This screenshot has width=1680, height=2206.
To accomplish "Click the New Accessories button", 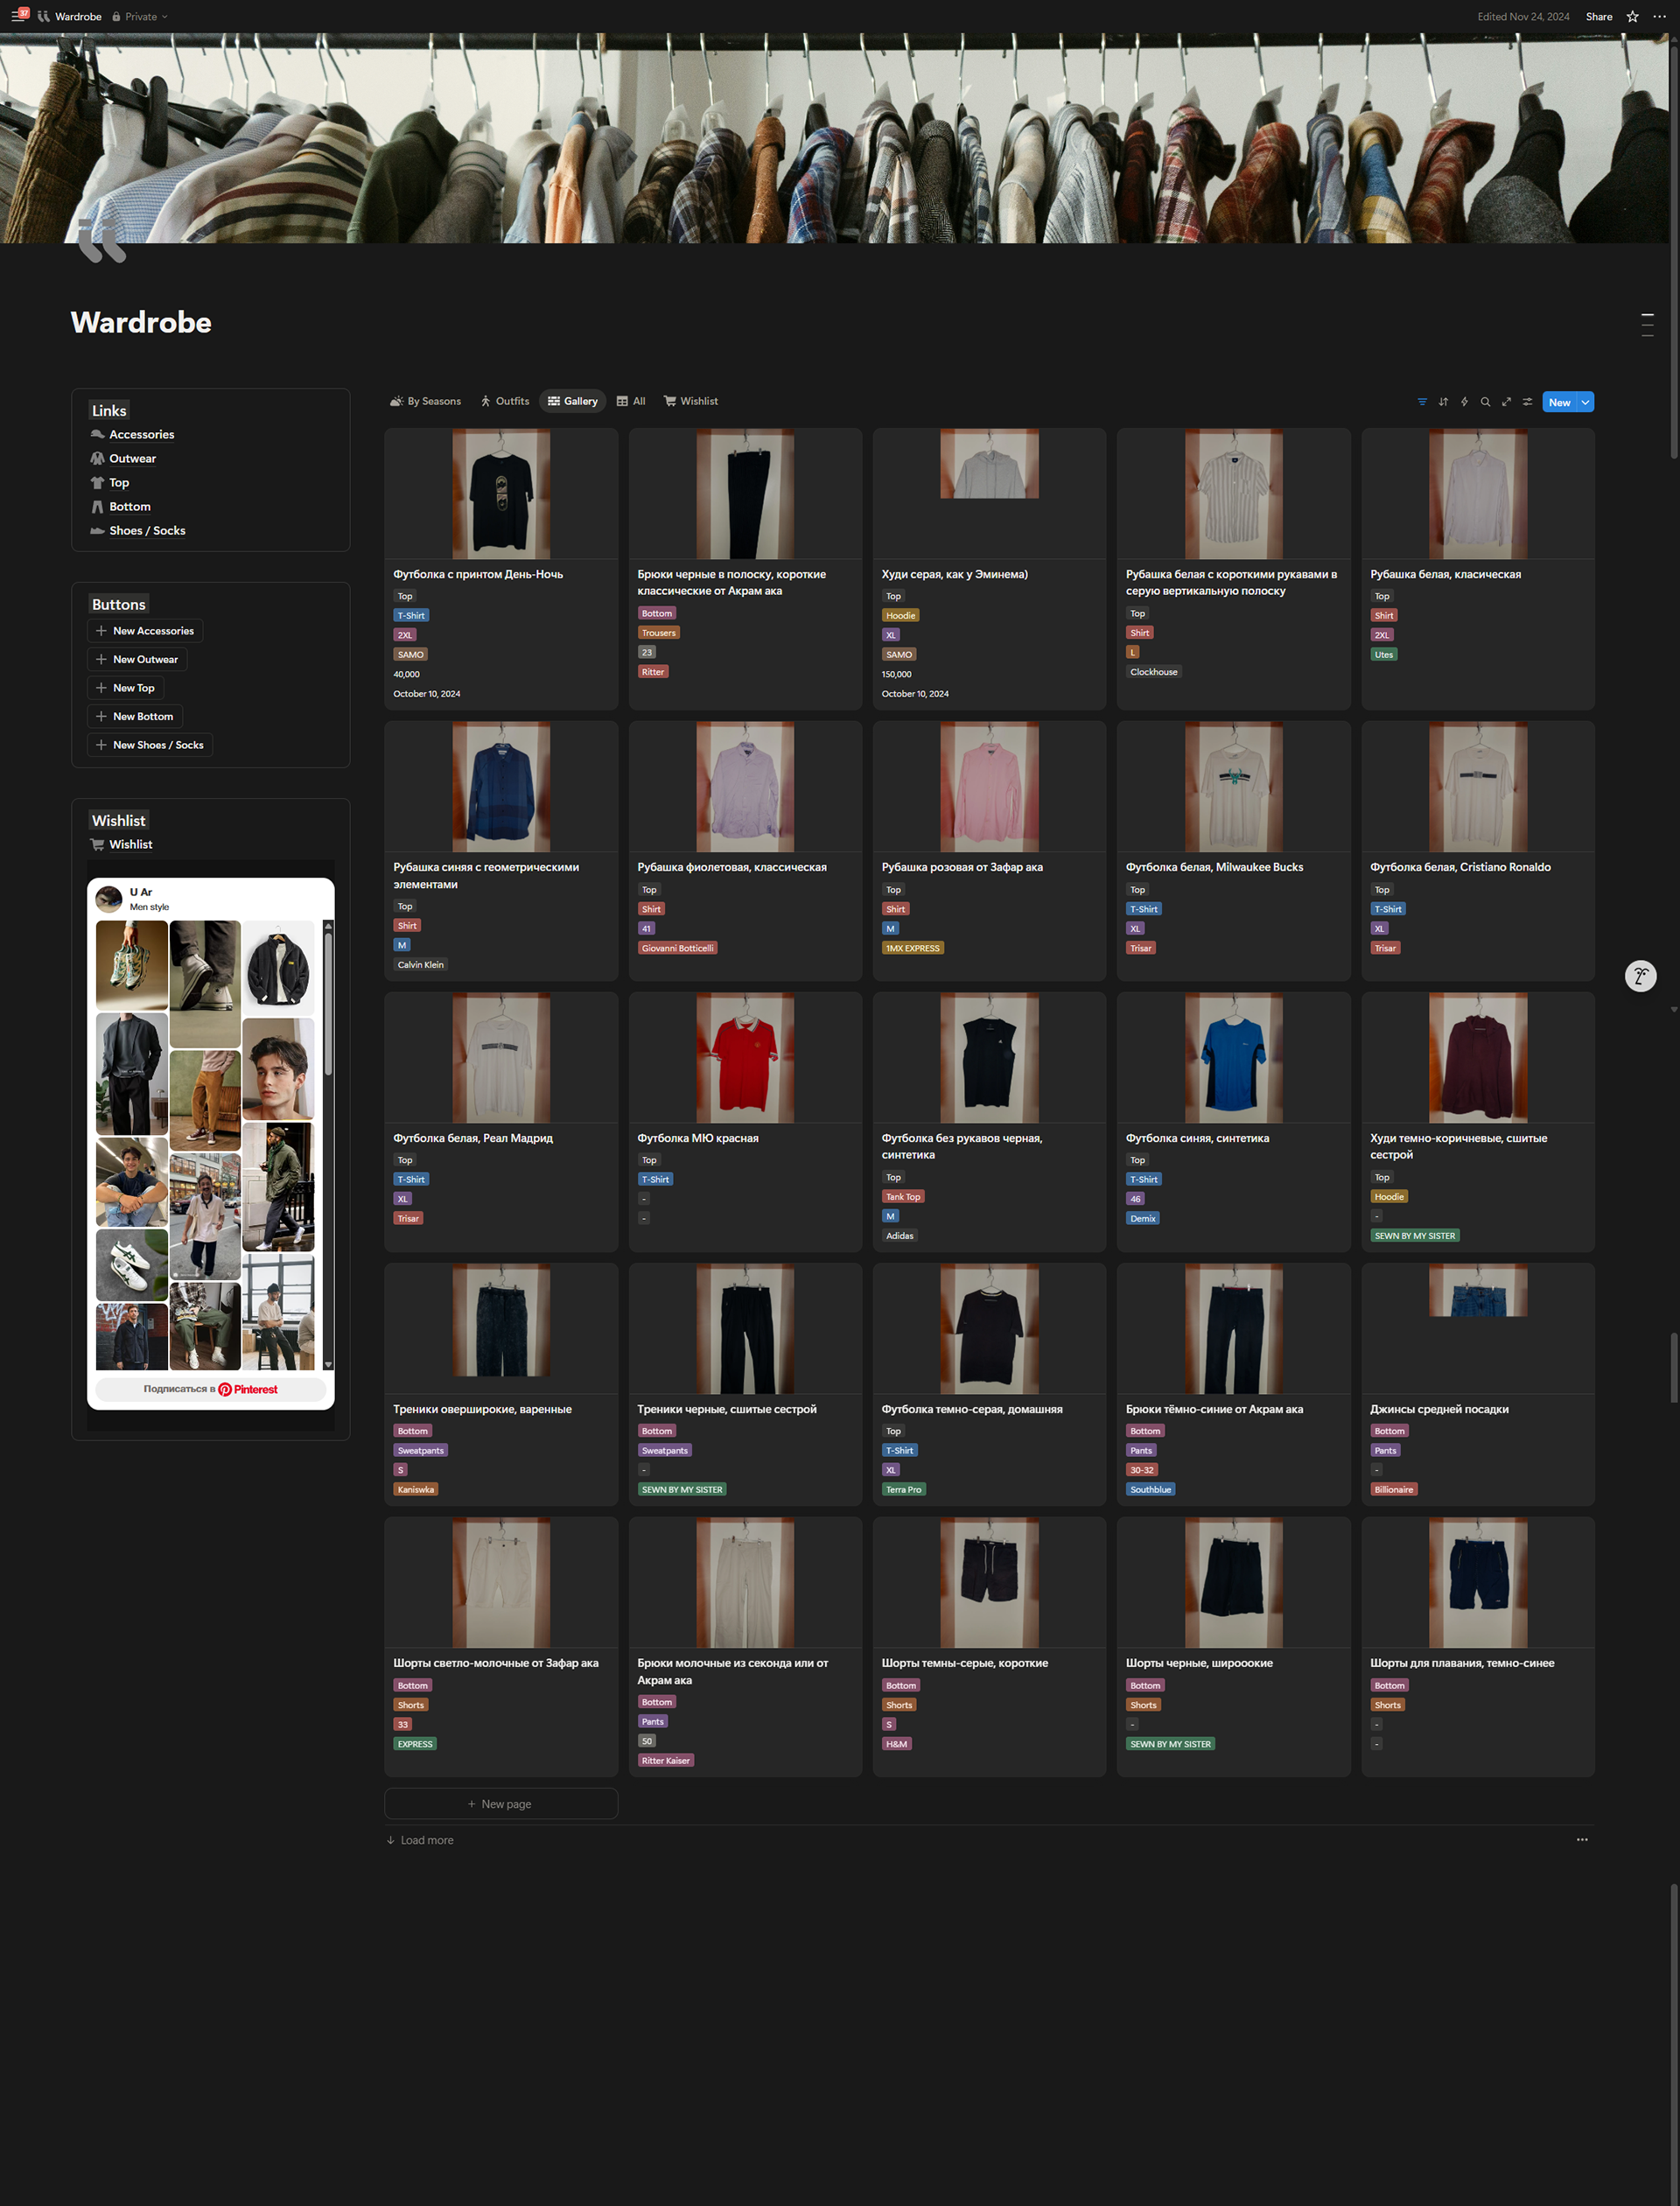I will point(146,631).
